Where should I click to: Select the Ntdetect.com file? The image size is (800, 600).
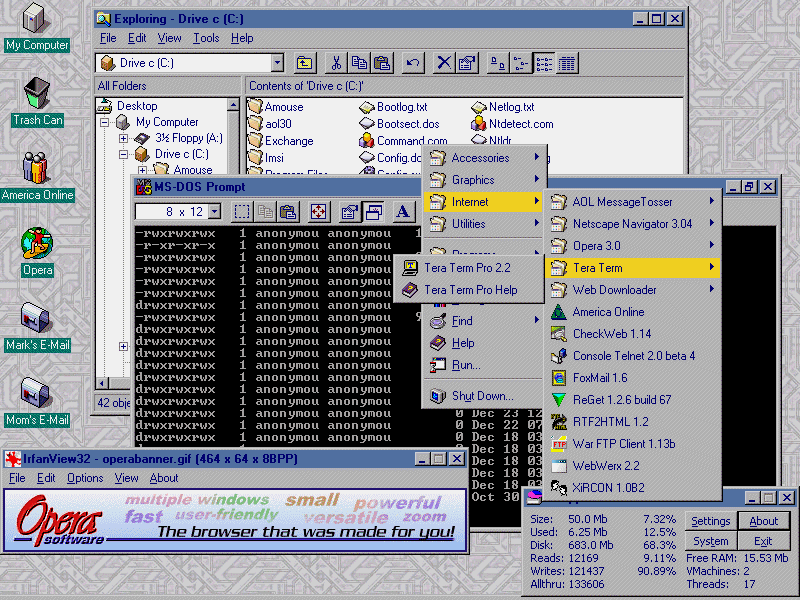tap(513, 124)
